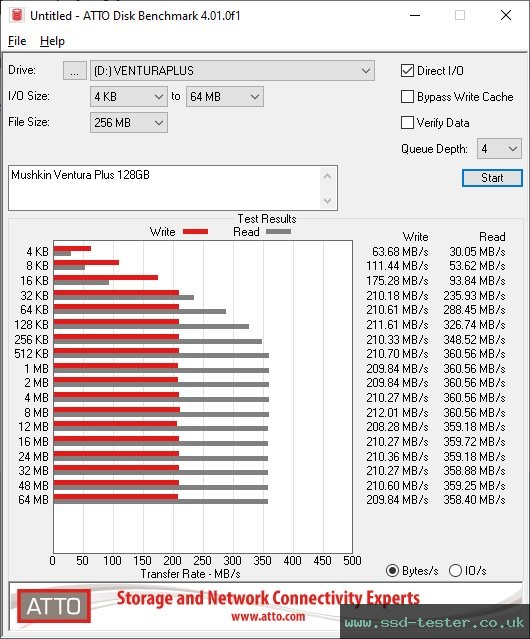Click the Read column header in results
Image resolution: width=530 pixels, height=639 pixels.
pos(492,237)
